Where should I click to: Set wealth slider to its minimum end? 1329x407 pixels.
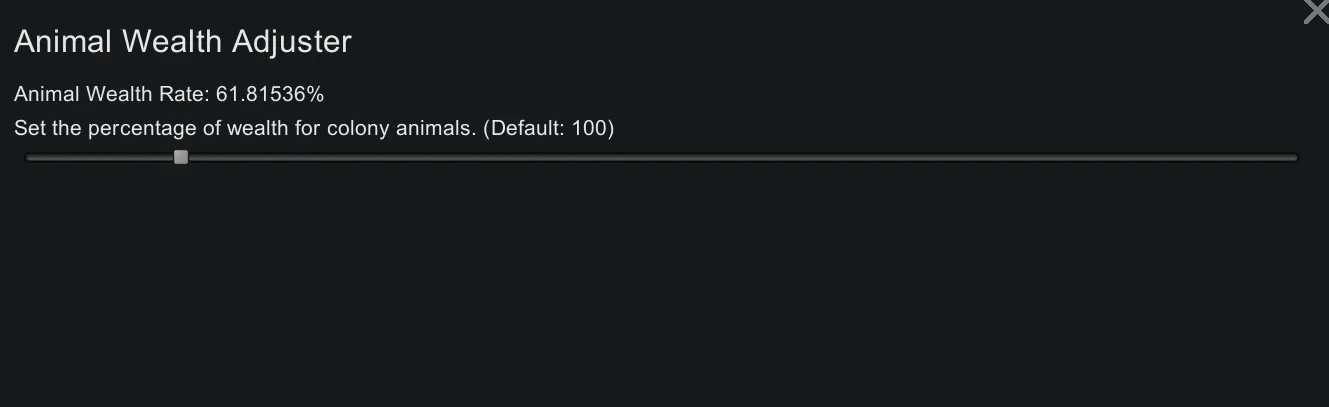[28, 157]
